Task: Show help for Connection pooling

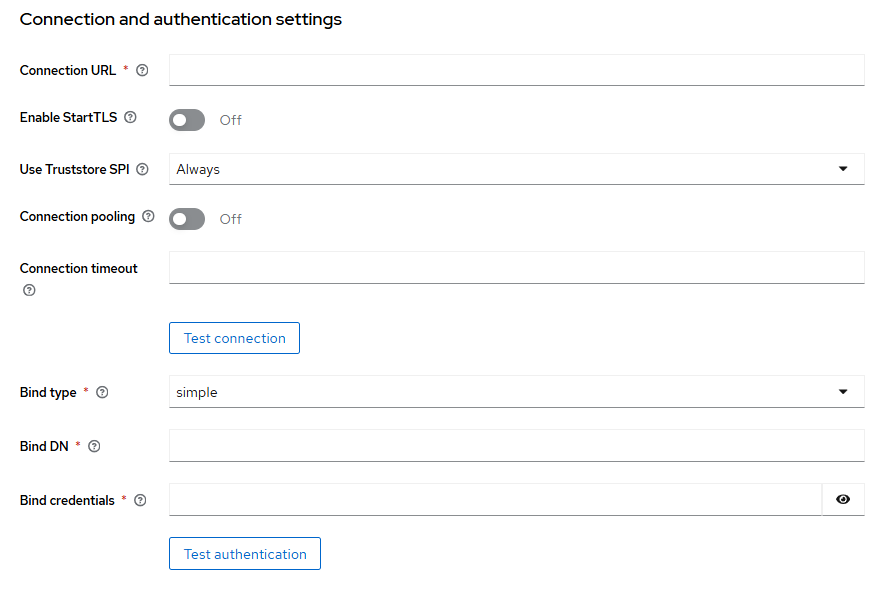Action: (148, 217)
